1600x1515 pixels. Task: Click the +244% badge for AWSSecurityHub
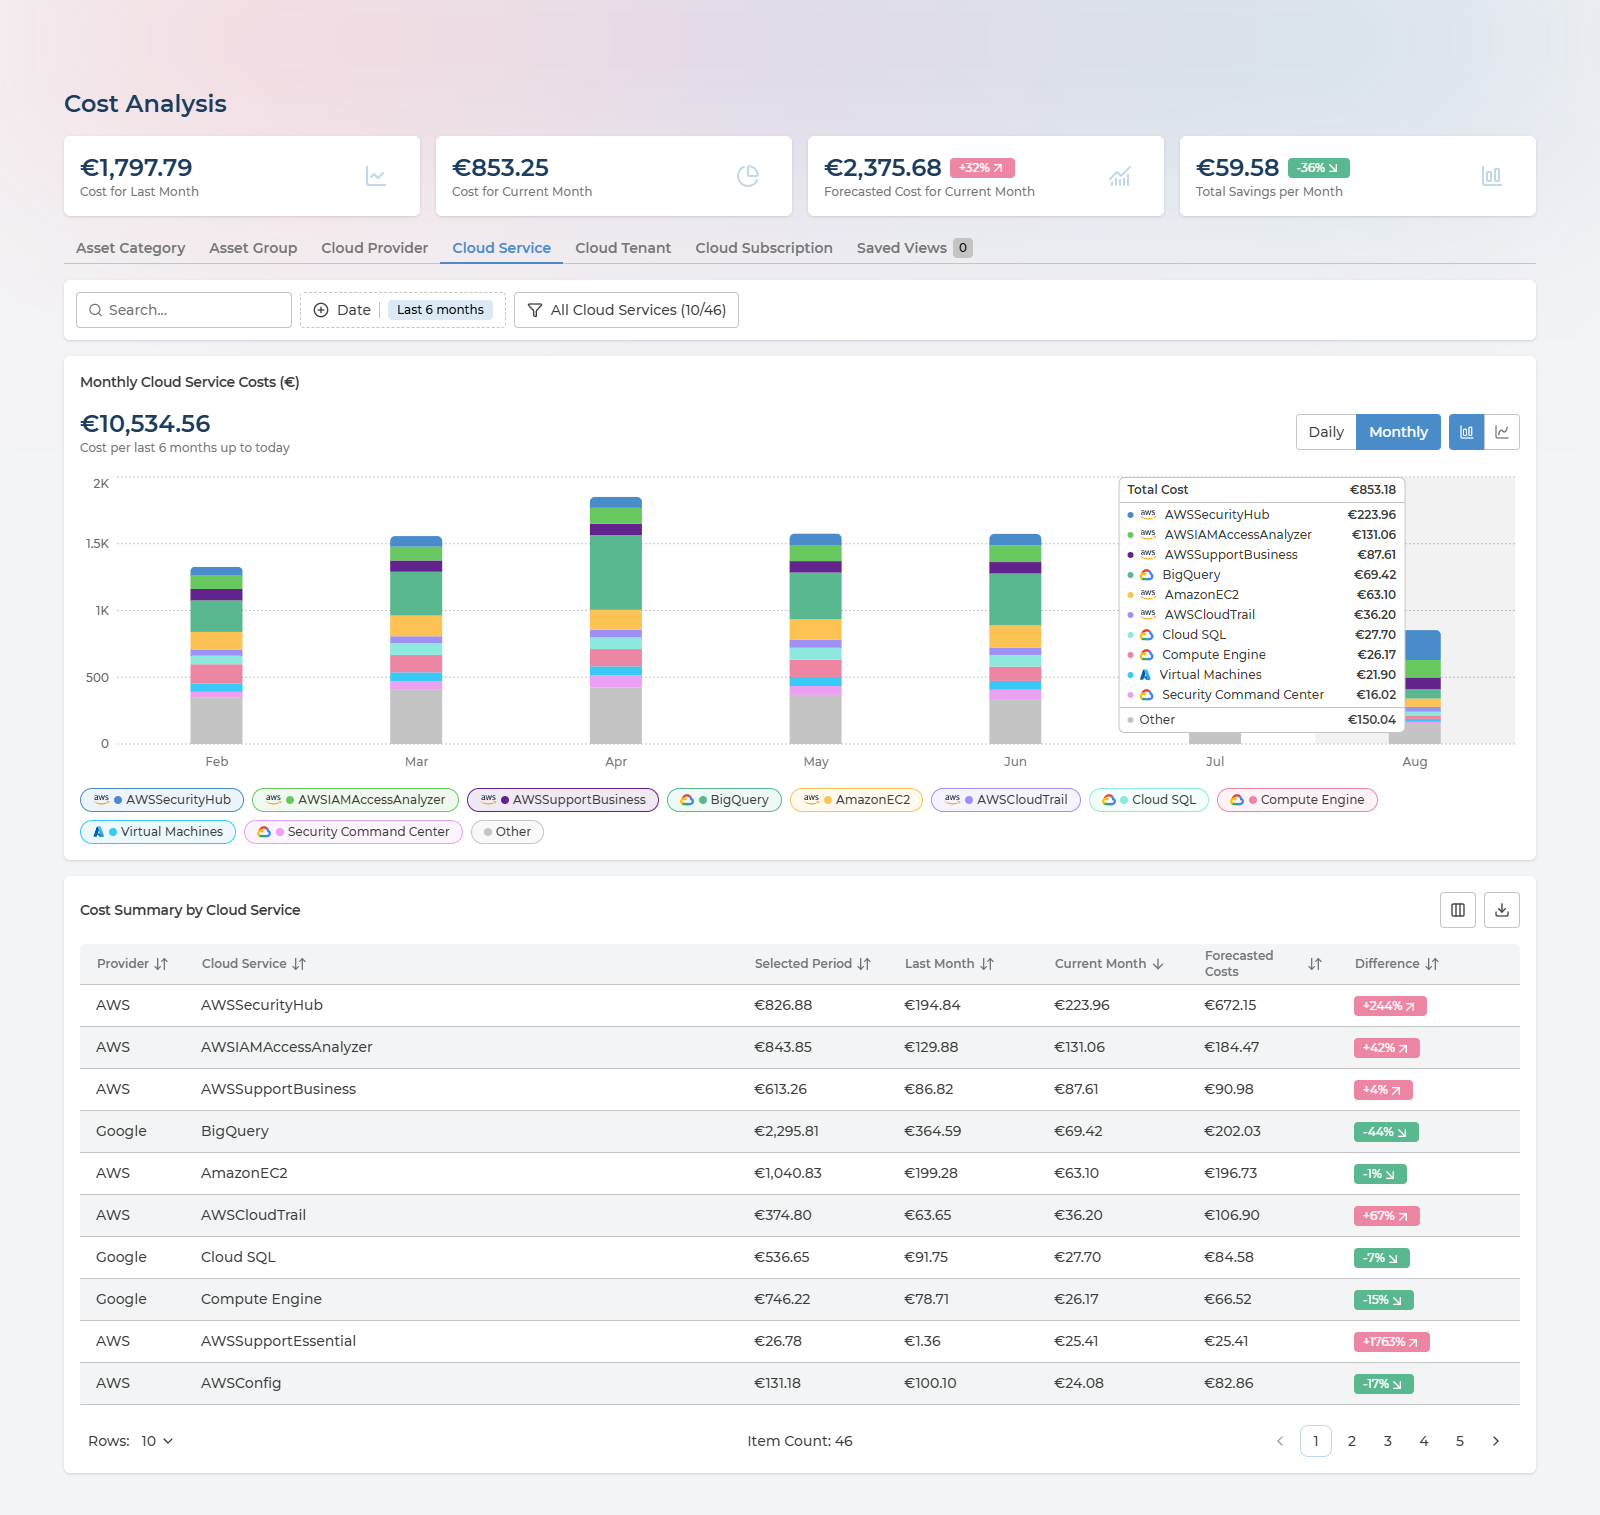[x=1390, y=1006]
